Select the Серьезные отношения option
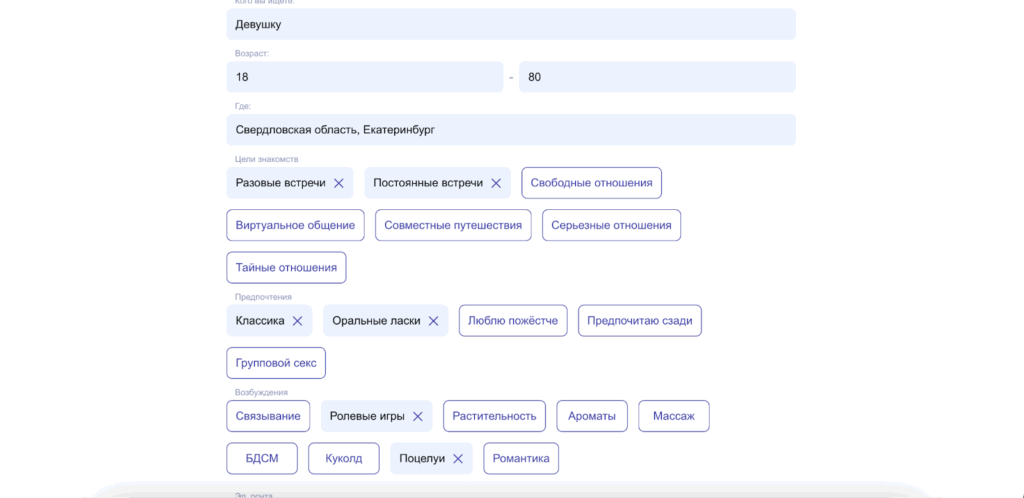The image size is (1024, 498). 611,225
